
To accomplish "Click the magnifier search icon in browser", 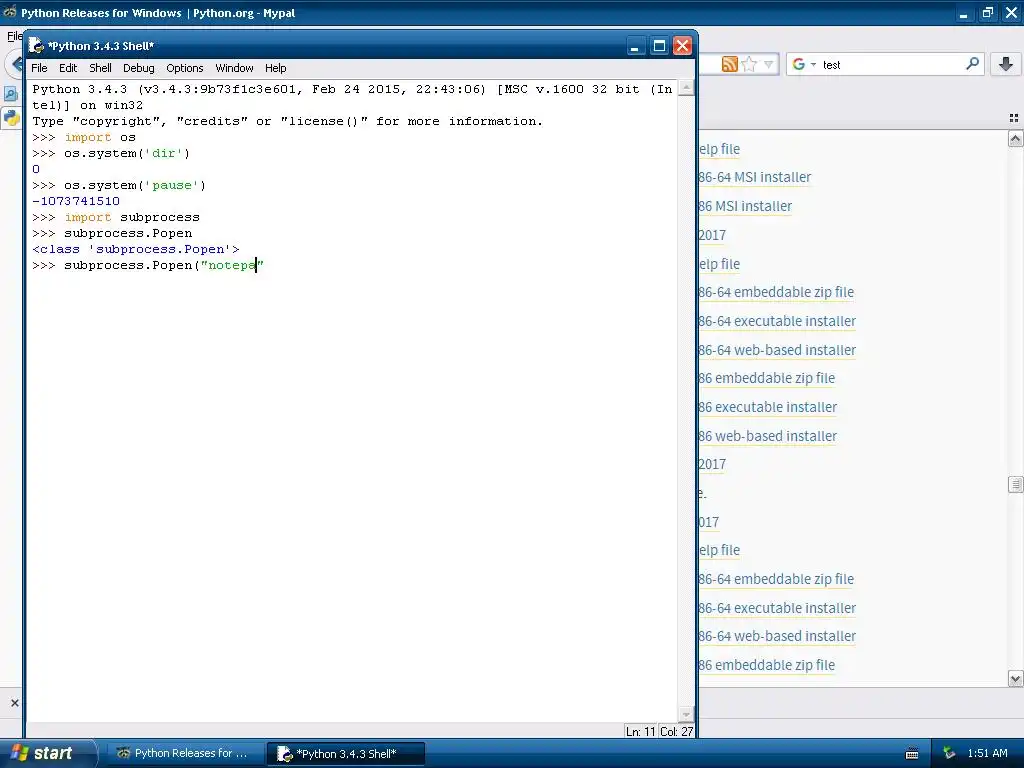I will coord(972,63).
